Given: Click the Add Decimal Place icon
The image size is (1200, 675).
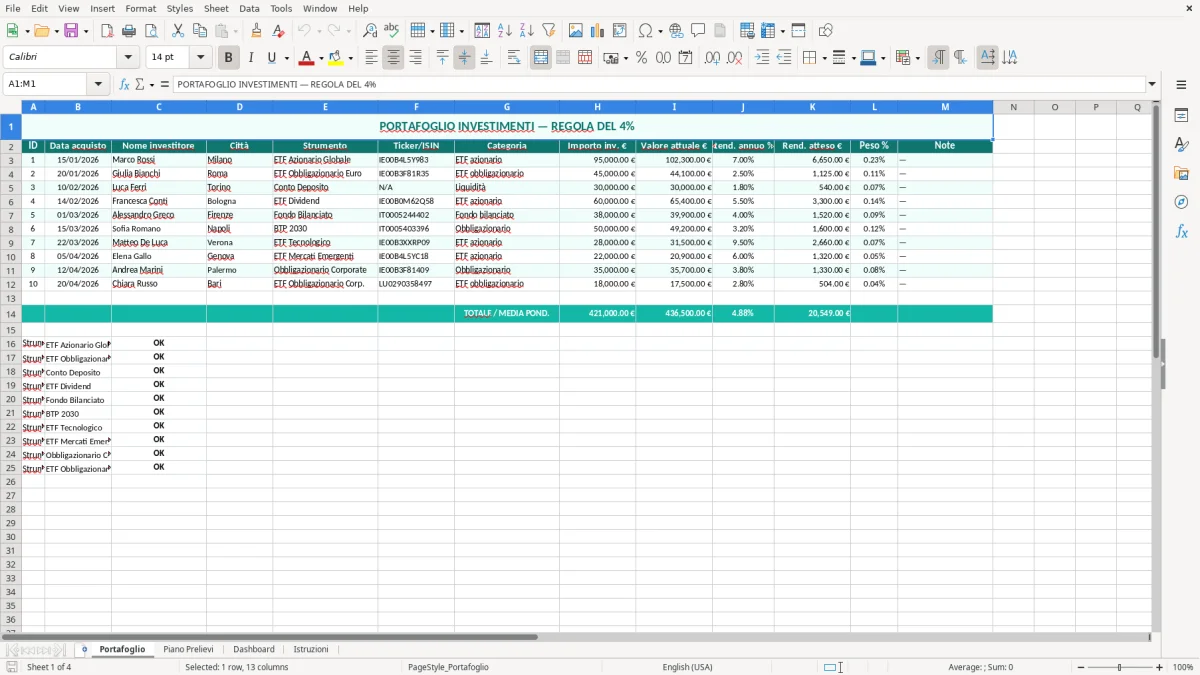Looking at the screenshot, I should tap(712, 58).
